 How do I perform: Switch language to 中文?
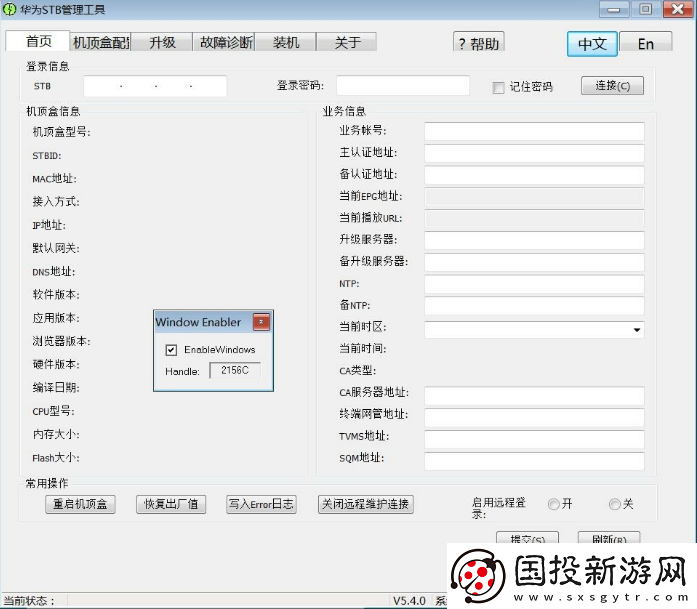coord(592,44)
